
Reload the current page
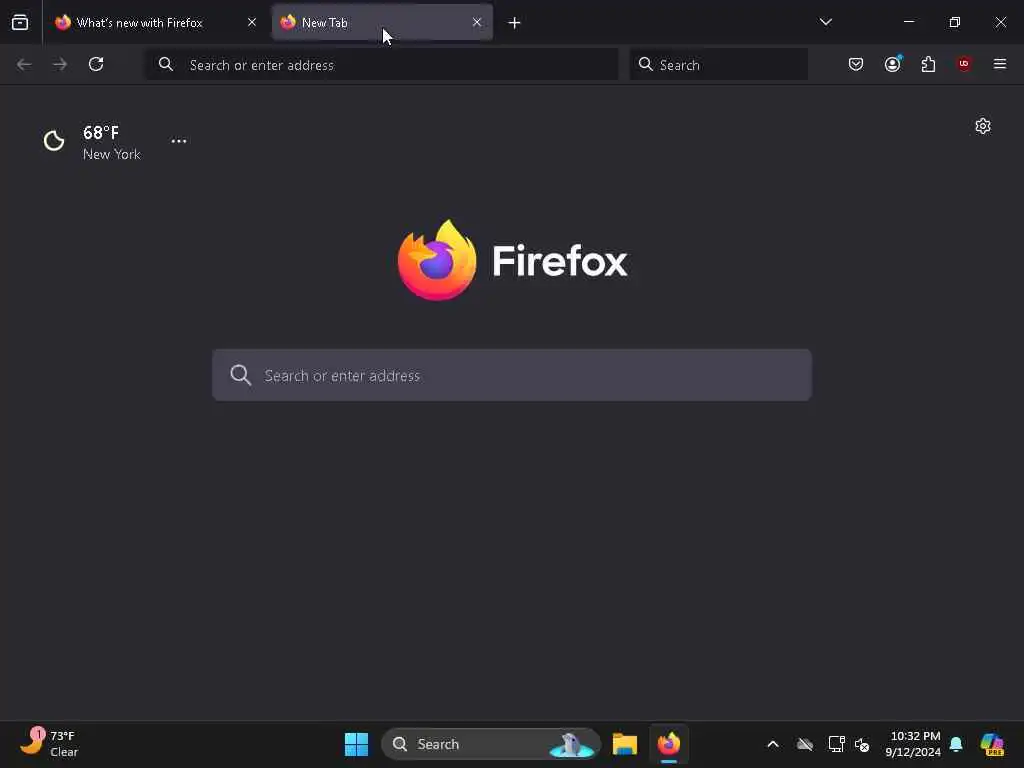point(96,64)
